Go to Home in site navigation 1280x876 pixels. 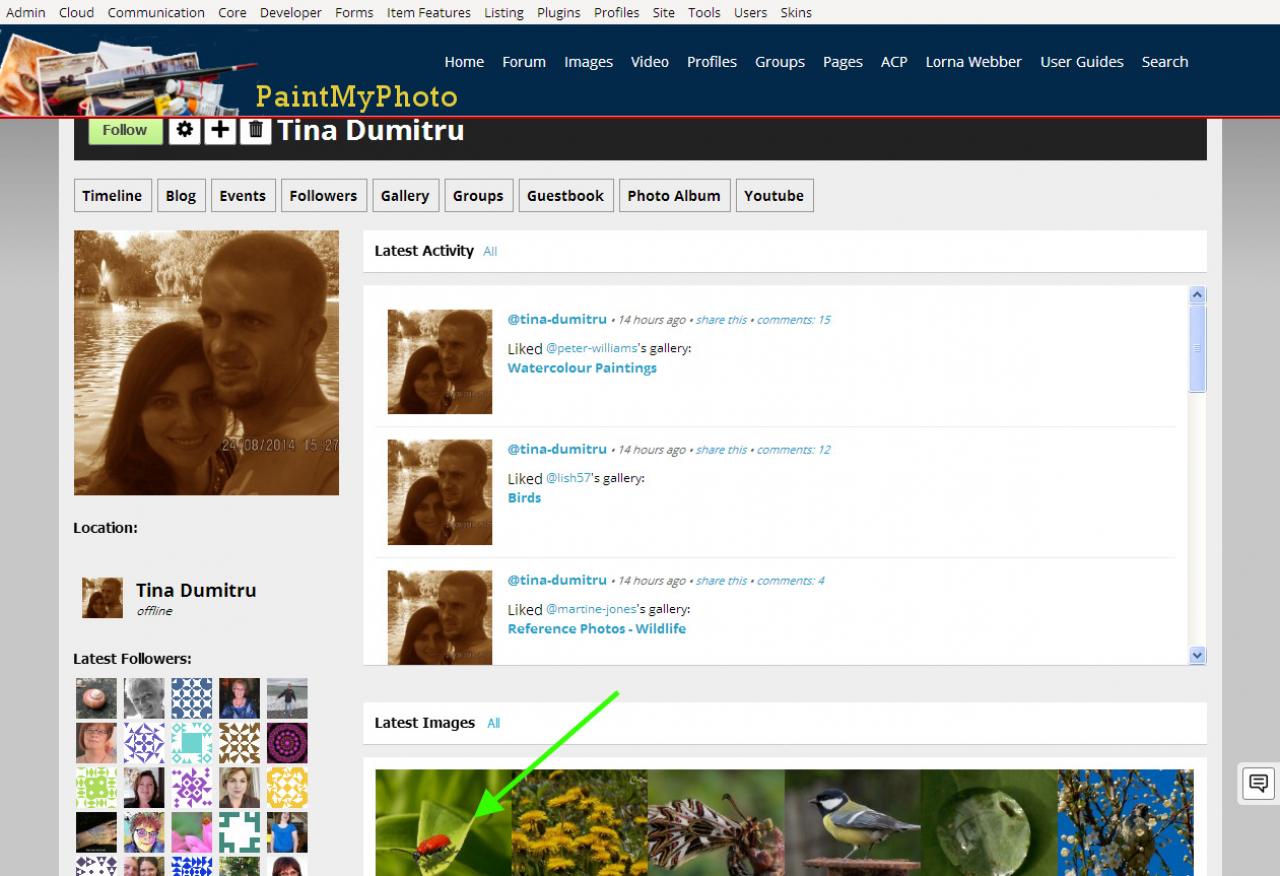click(x=464, y=62)
